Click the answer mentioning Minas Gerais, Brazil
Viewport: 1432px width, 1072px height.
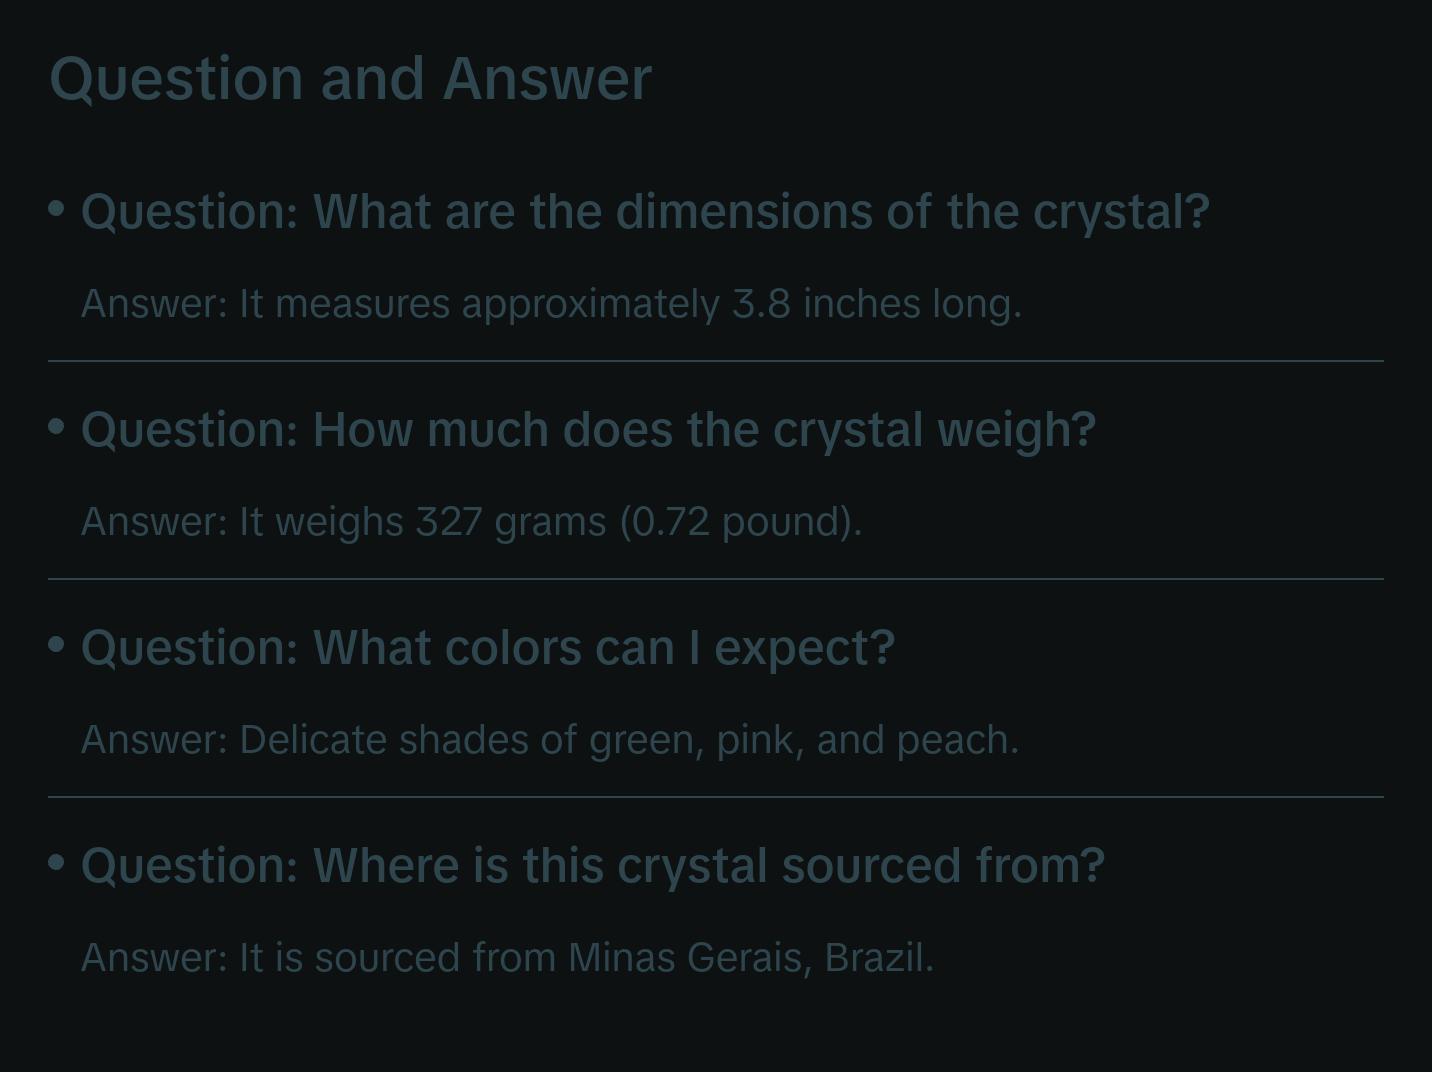pos(507,958)
